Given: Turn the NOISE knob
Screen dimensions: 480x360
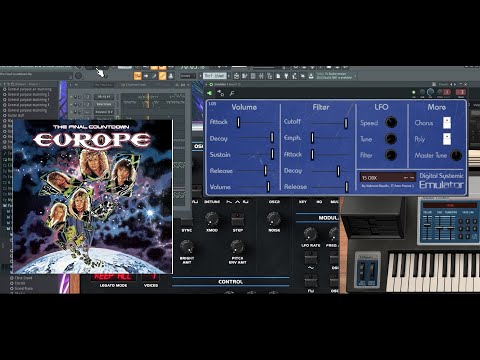Looking at the screenshot, I should 274,219.
